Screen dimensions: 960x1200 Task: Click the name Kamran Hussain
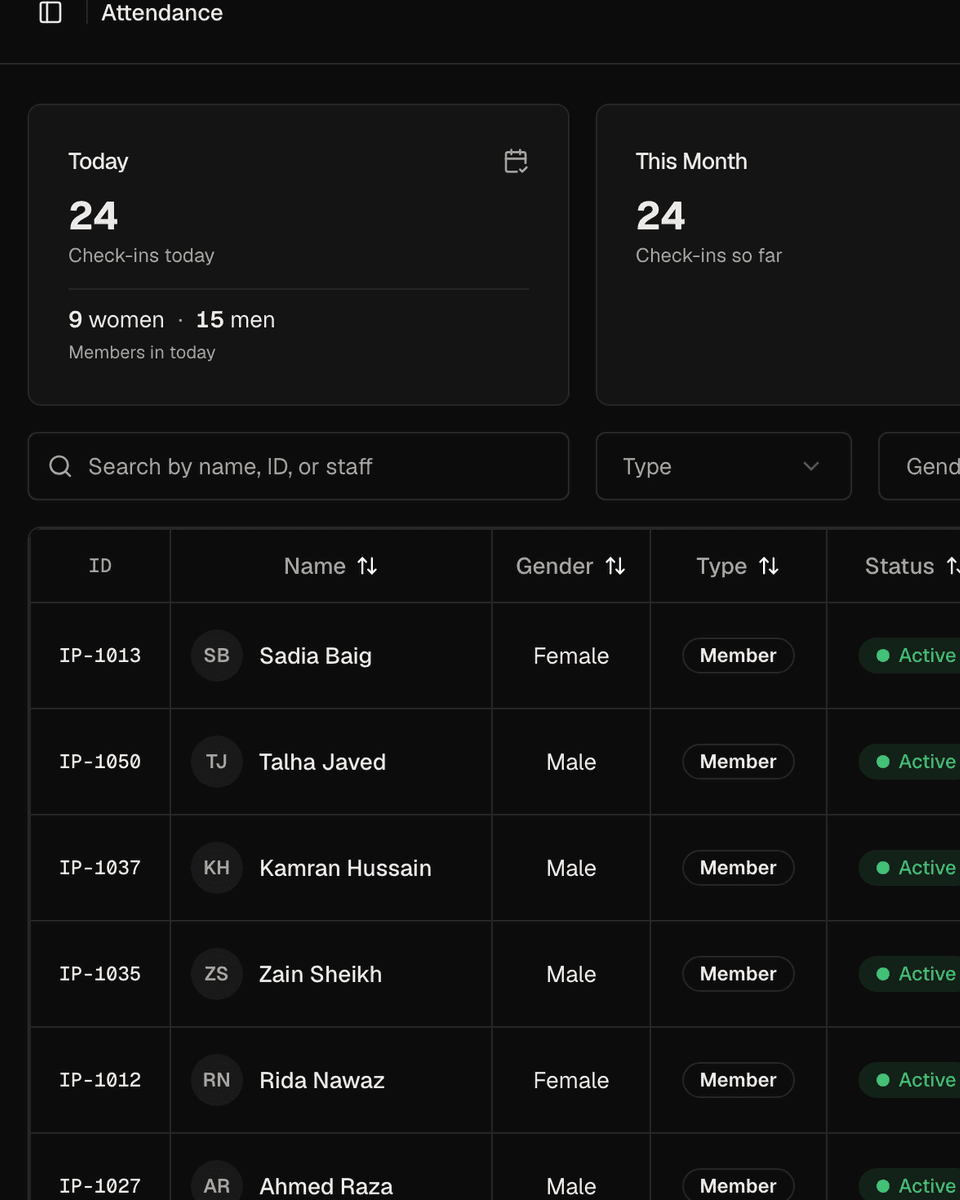point(346,868)
